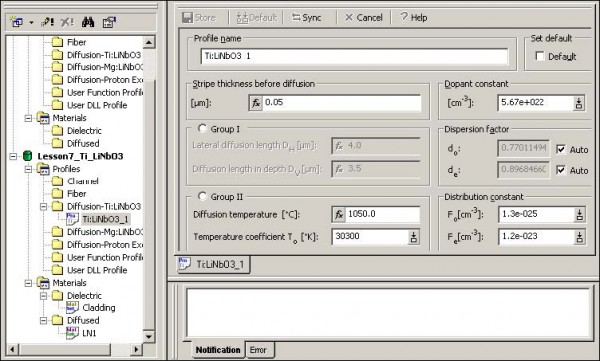The height and width of the screenshot is (361, 600).
Task: Click the Store button
Action: pos(199,18)
